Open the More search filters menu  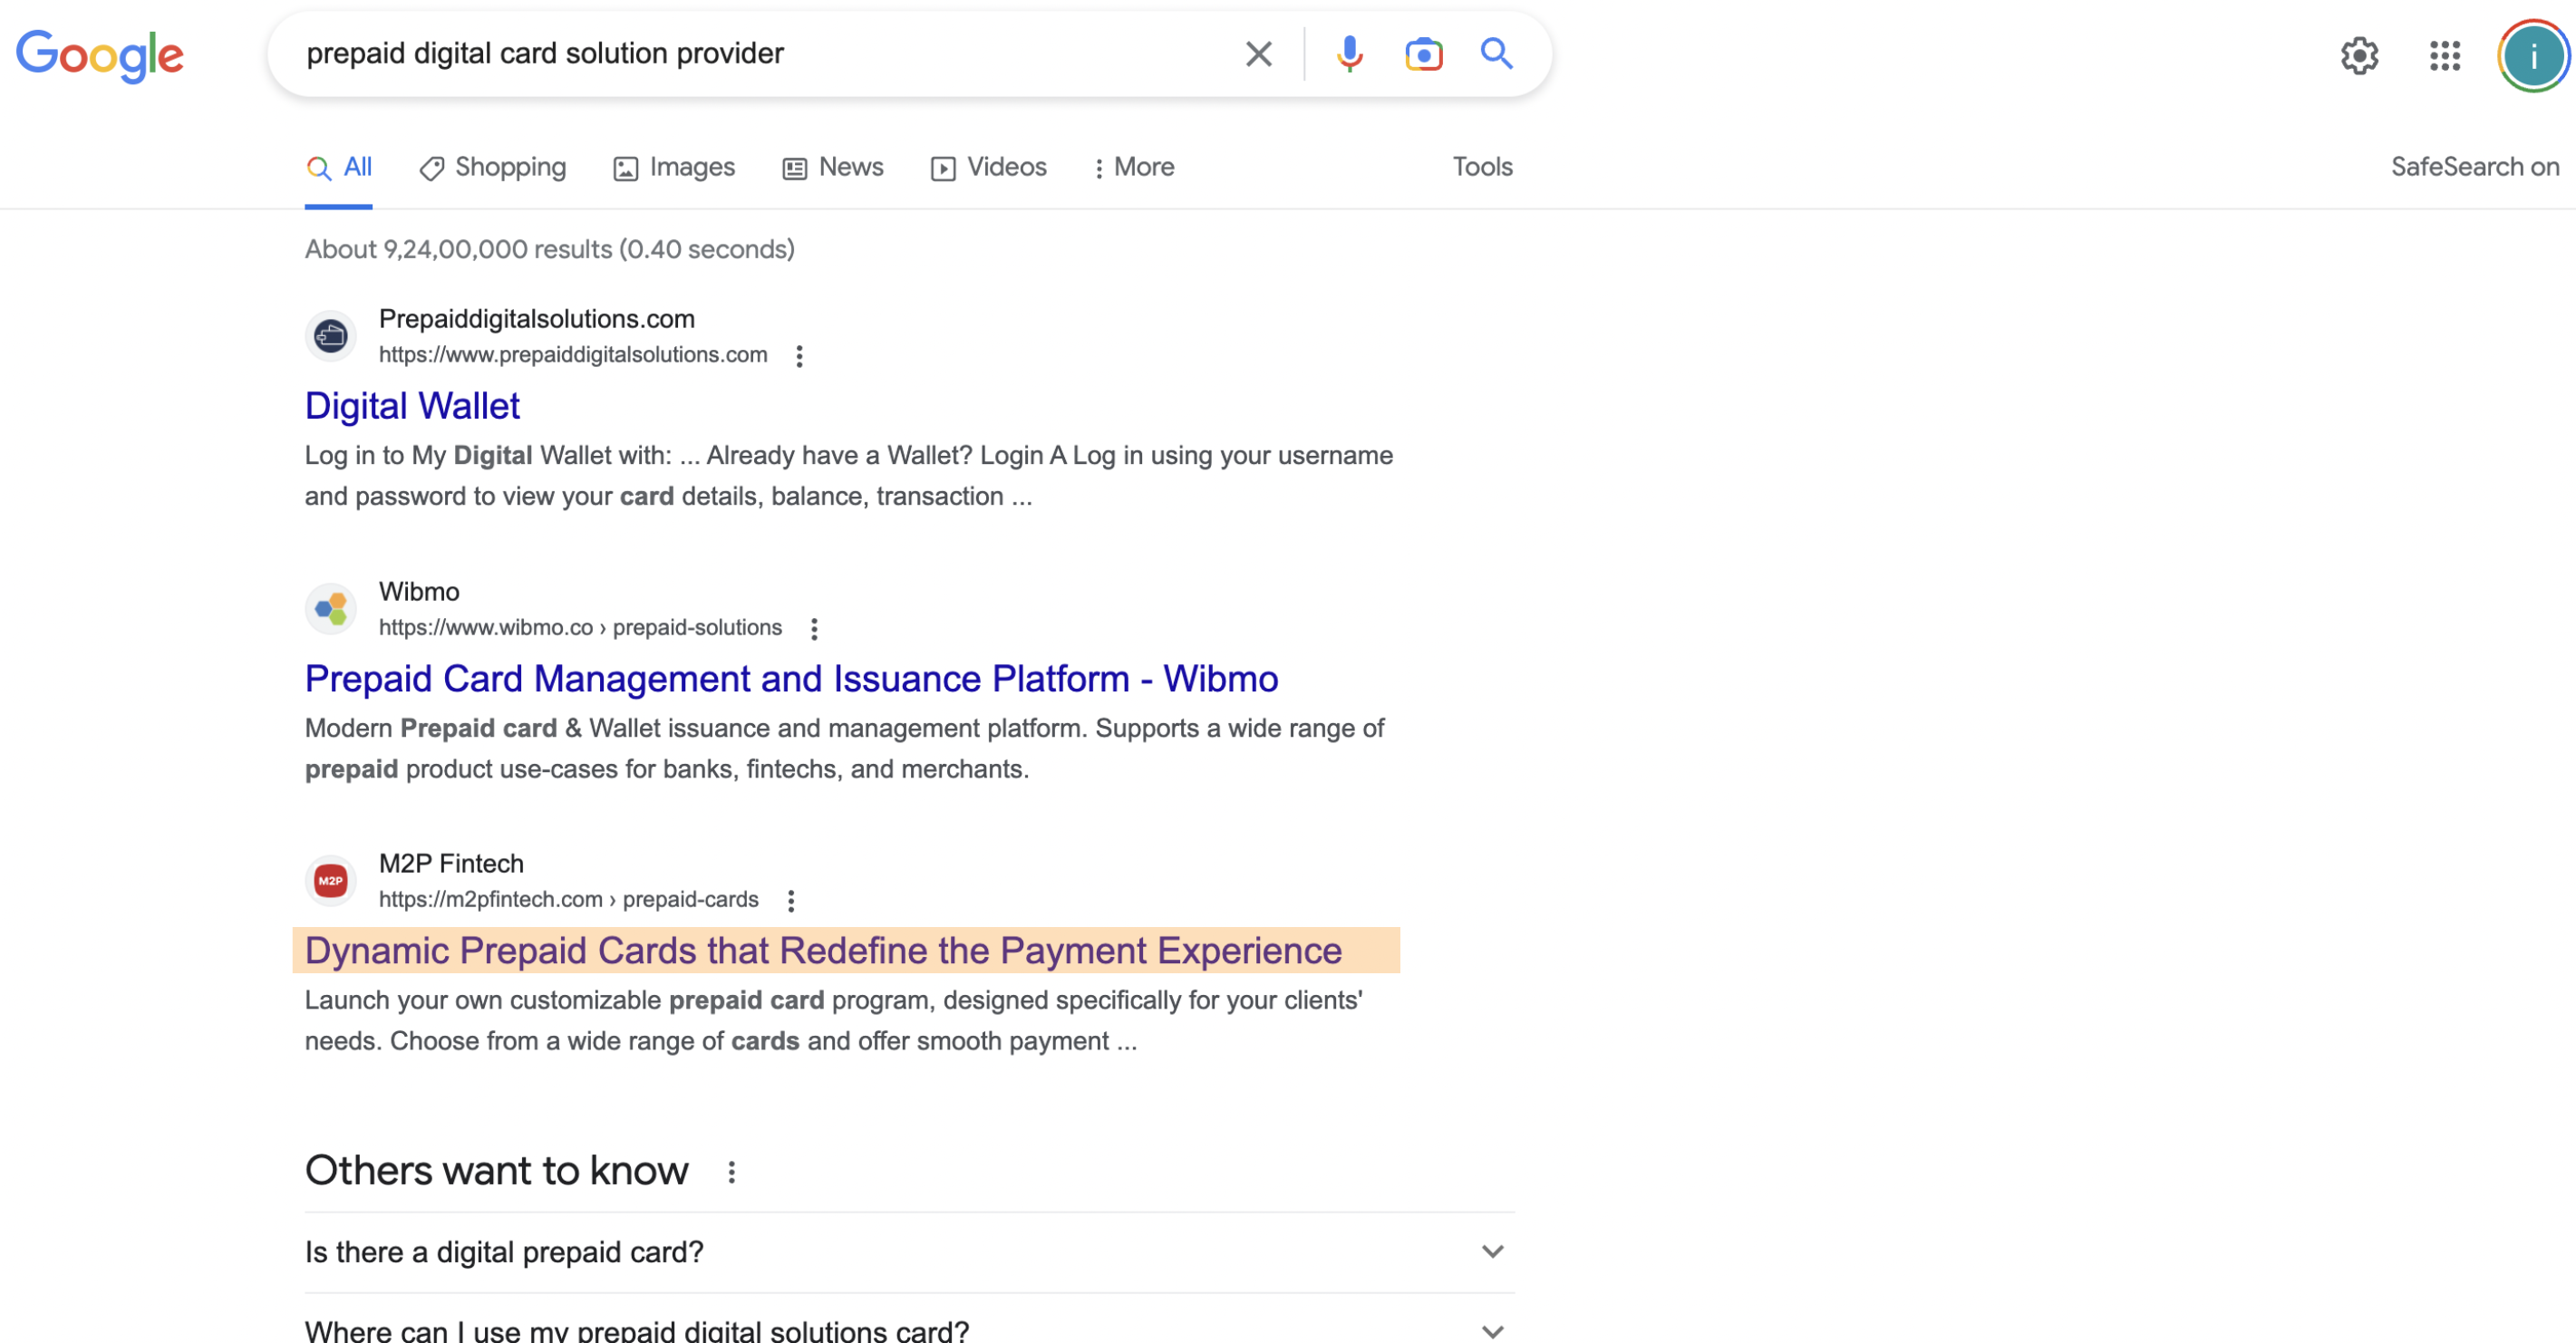[x=1134, y=167]
